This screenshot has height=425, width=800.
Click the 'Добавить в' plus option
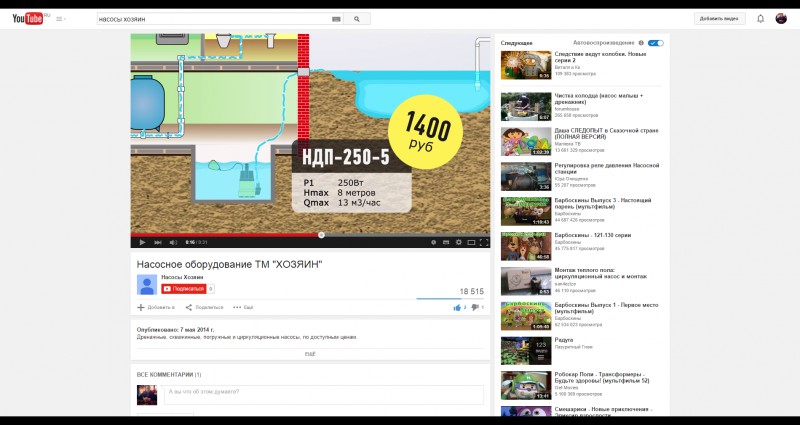(156, 307)
